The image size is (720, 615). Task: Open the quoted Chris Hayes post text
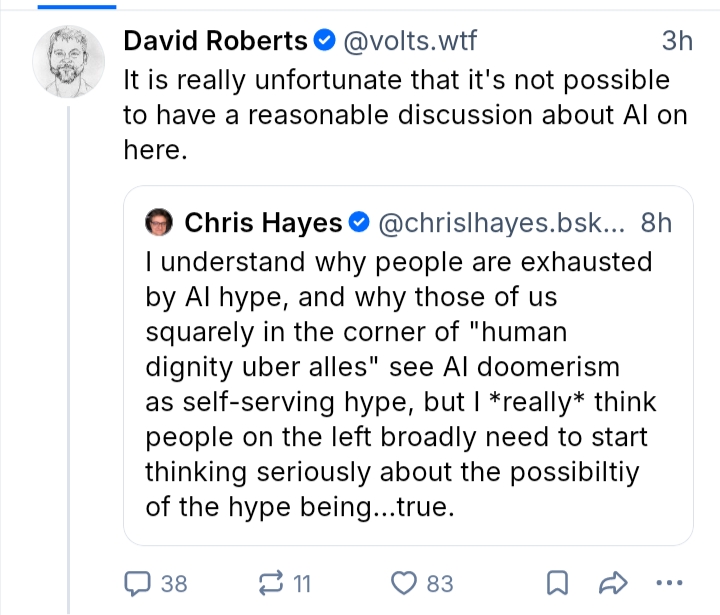click(x=400, y=383)
